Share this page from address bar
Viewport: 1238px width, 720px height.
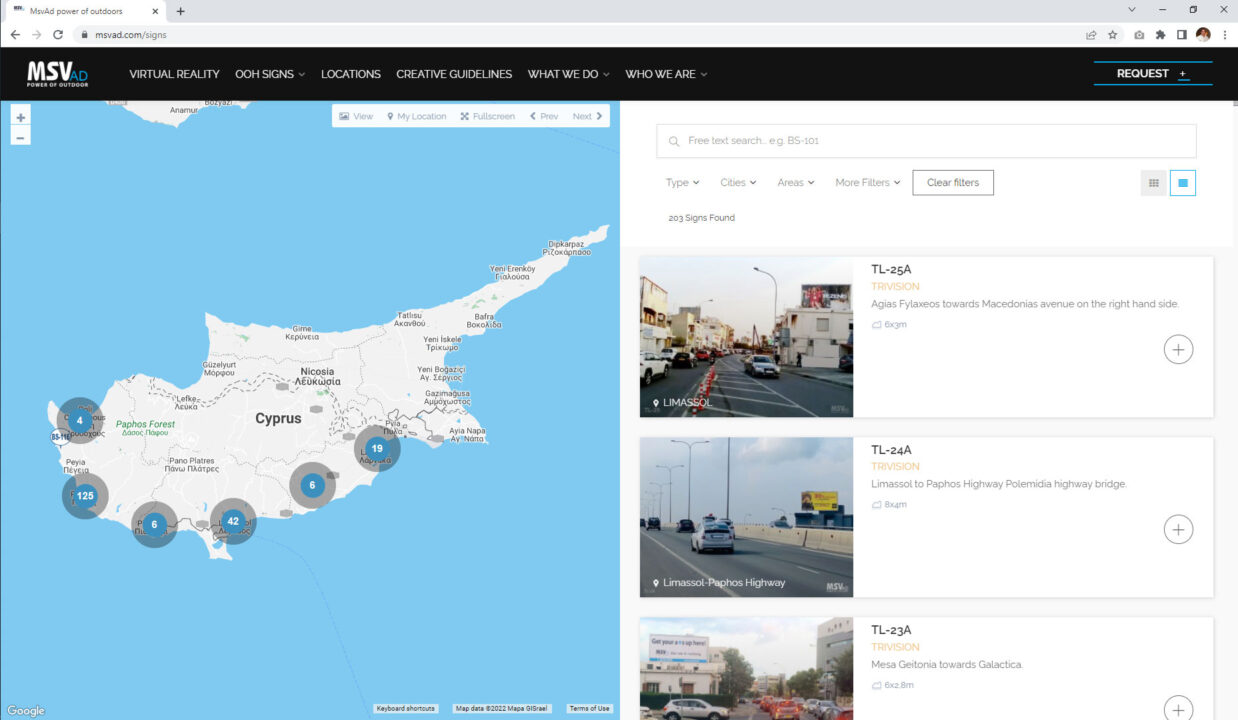coord(1091,34)
